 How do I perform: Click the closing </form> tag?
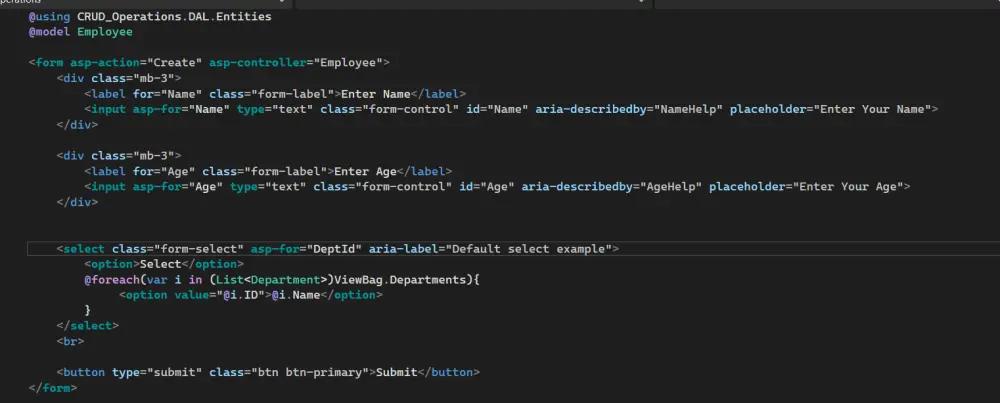point(53,387)
